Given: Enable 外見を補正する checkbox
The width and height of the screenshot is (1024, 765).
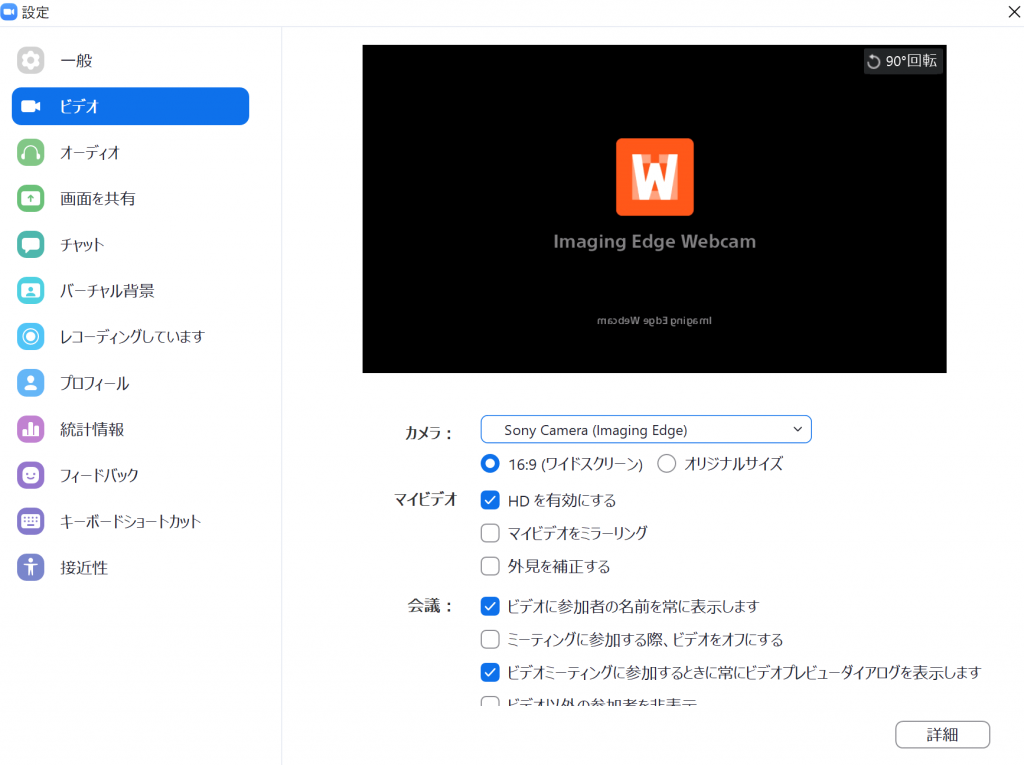Looking at the screenshot, I should pyautogui.click(x=490, y=566).
